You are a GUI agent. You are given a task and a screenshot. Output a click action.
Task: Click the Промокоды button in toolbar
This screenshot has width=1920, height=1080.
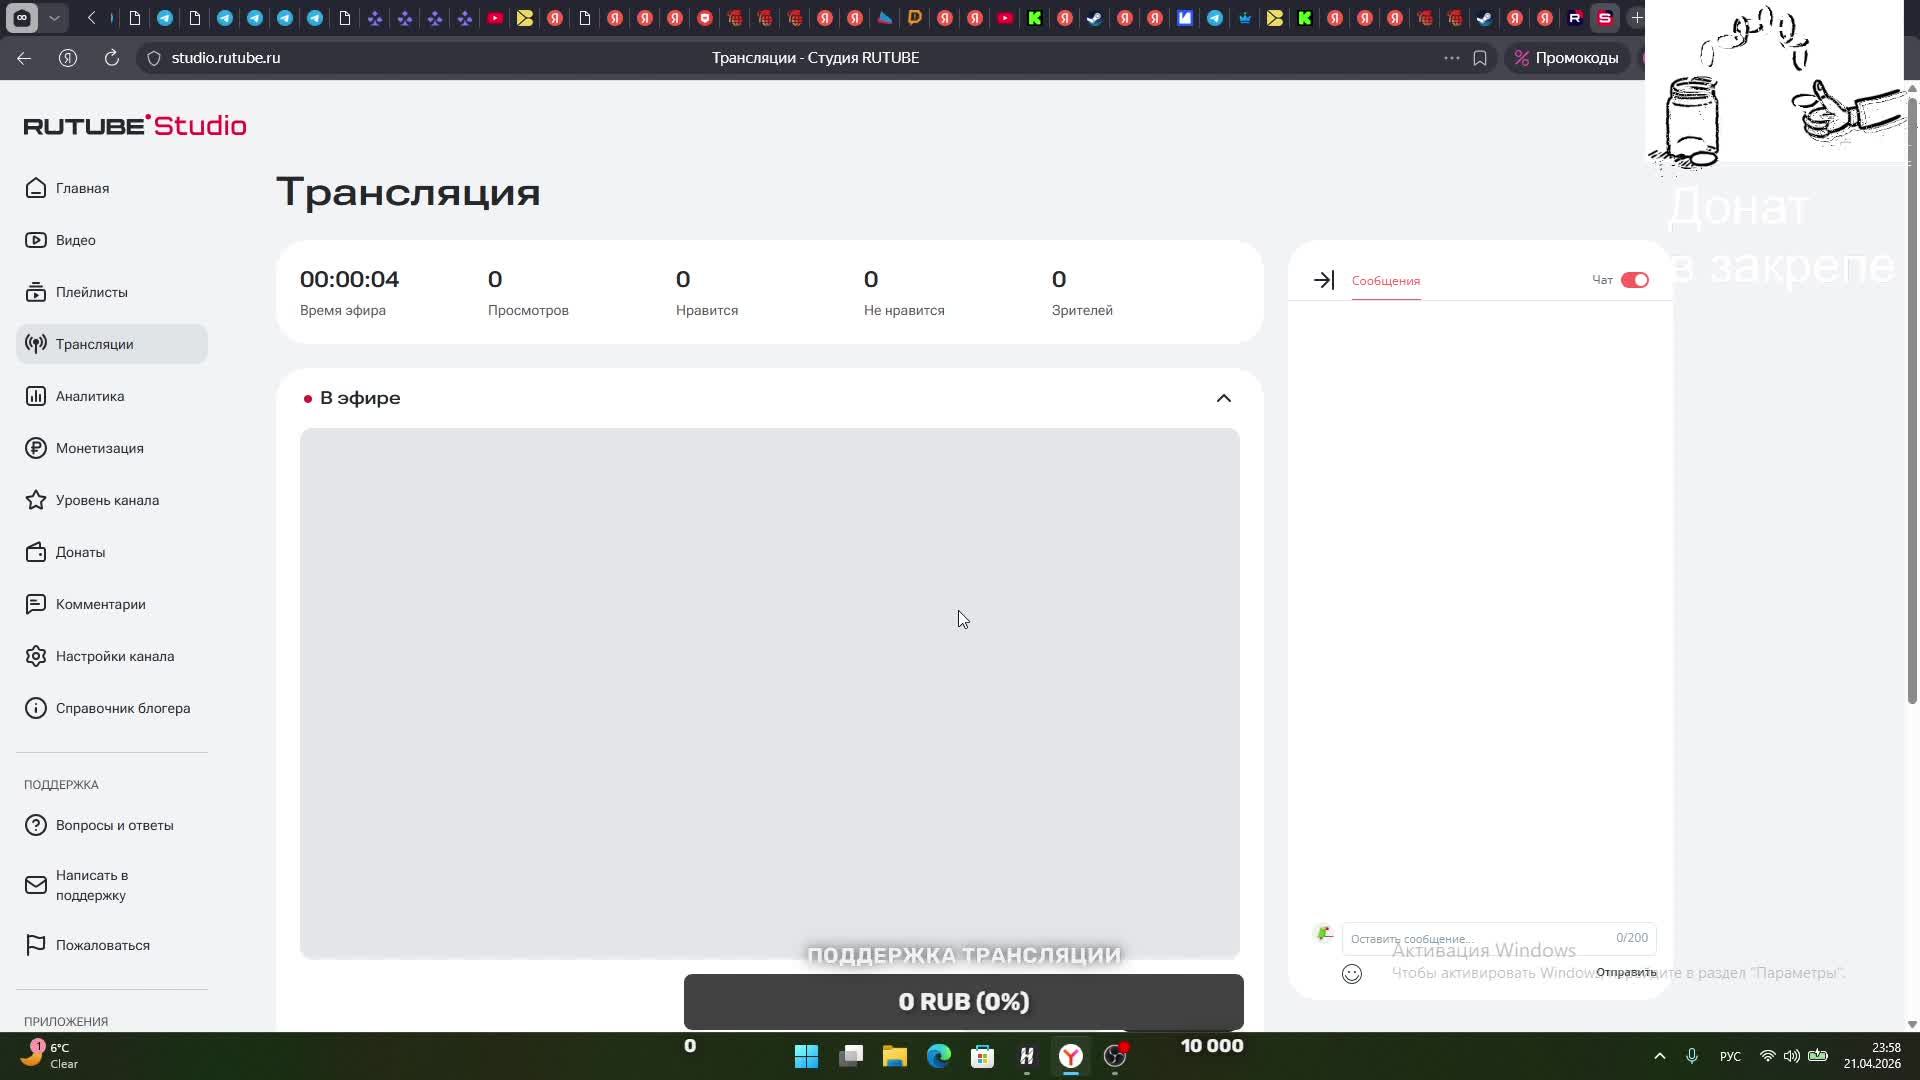click(1566, 58)
